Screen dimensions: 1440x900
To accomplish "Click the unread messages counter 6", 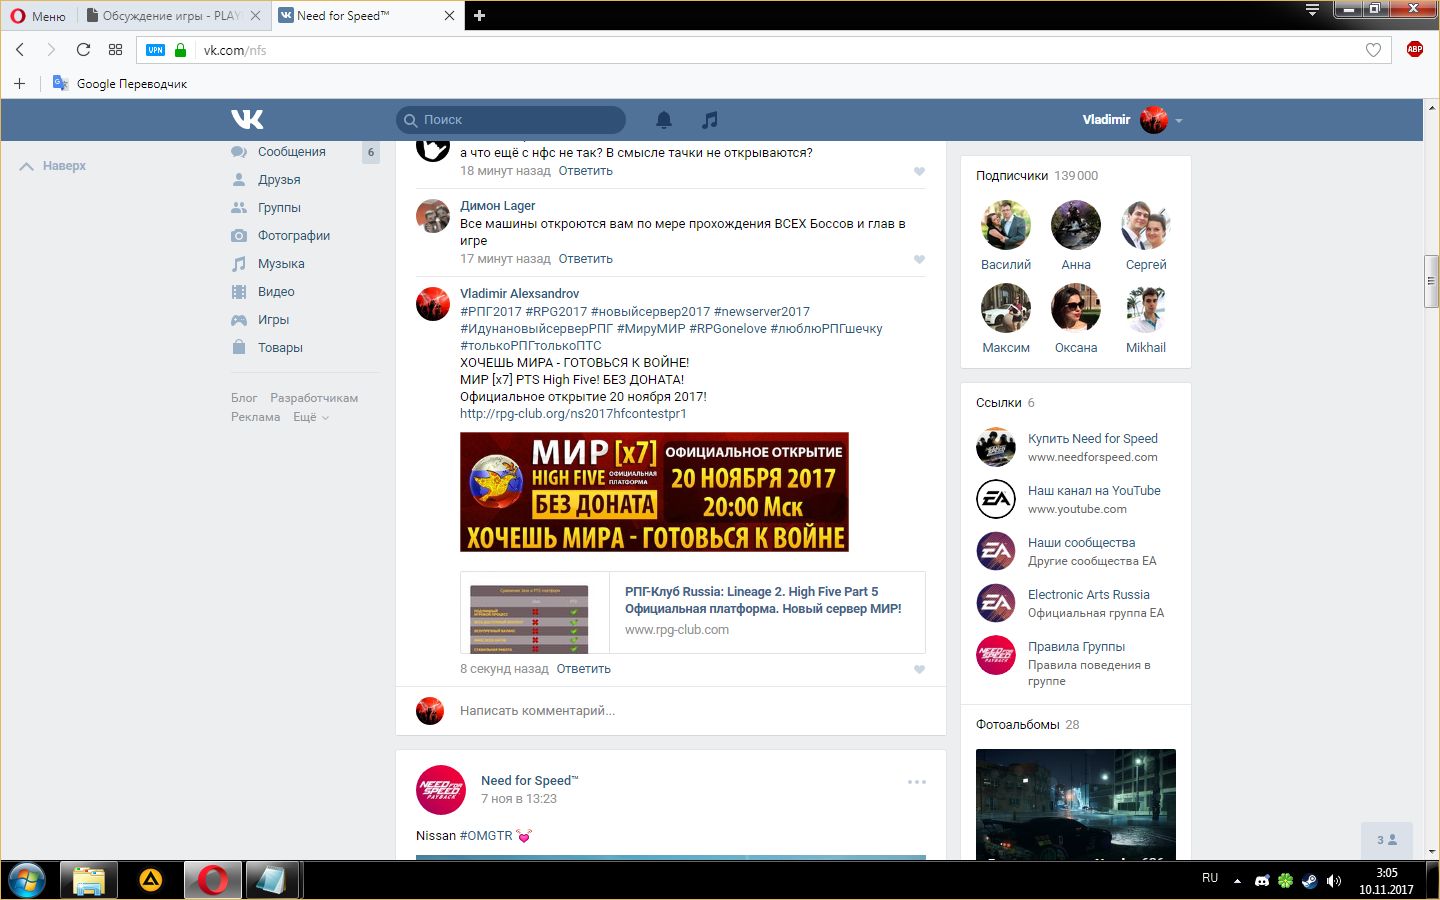I will pyautogui.click(x=371, y=152).
